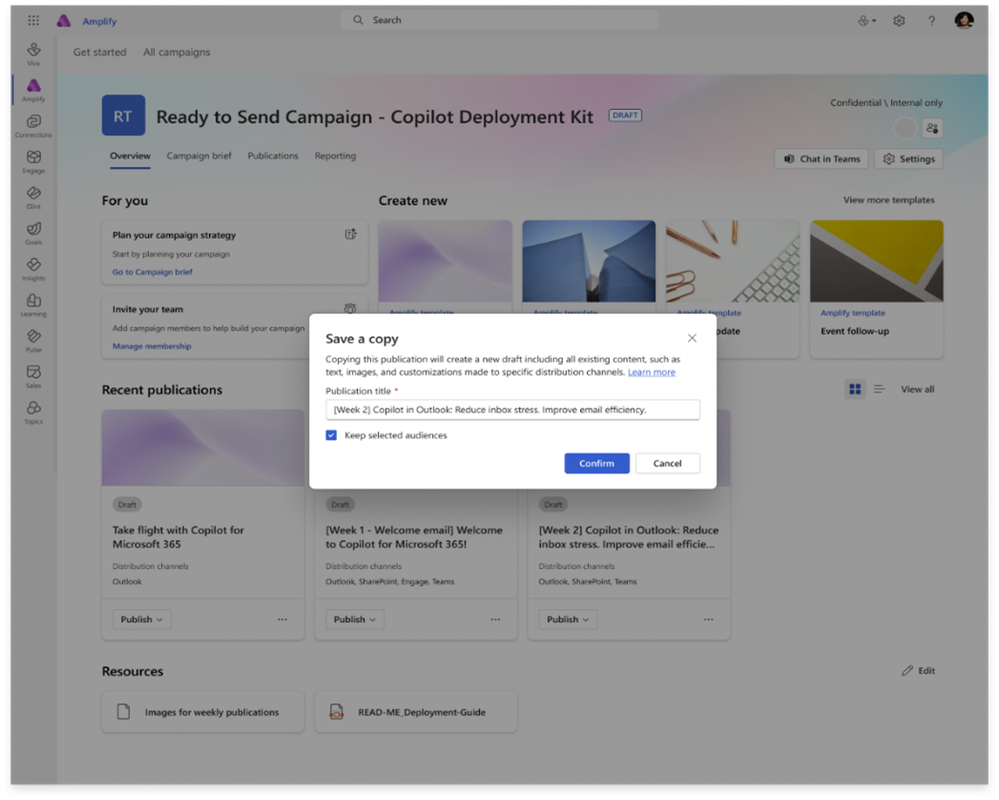This screenshot has height=800, width=999.
Task: Close the Save a copy dialog
Action: coord(692,338)
